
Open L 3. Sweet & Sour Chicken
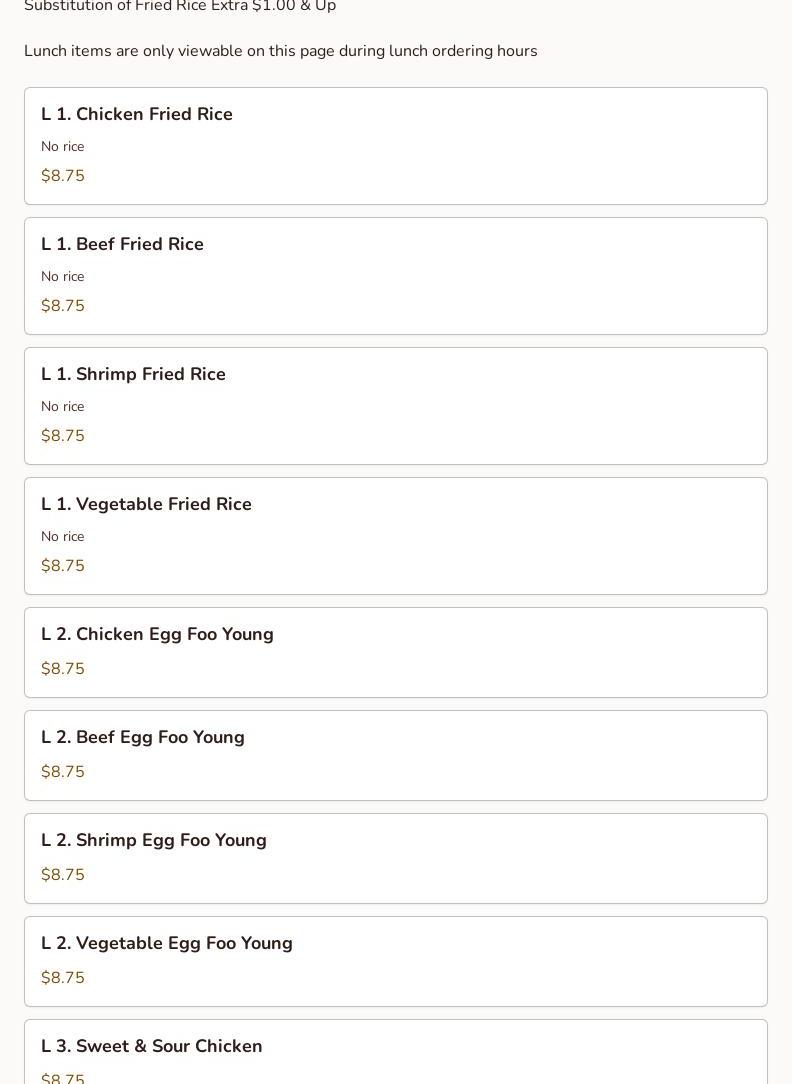[152, 1047]
